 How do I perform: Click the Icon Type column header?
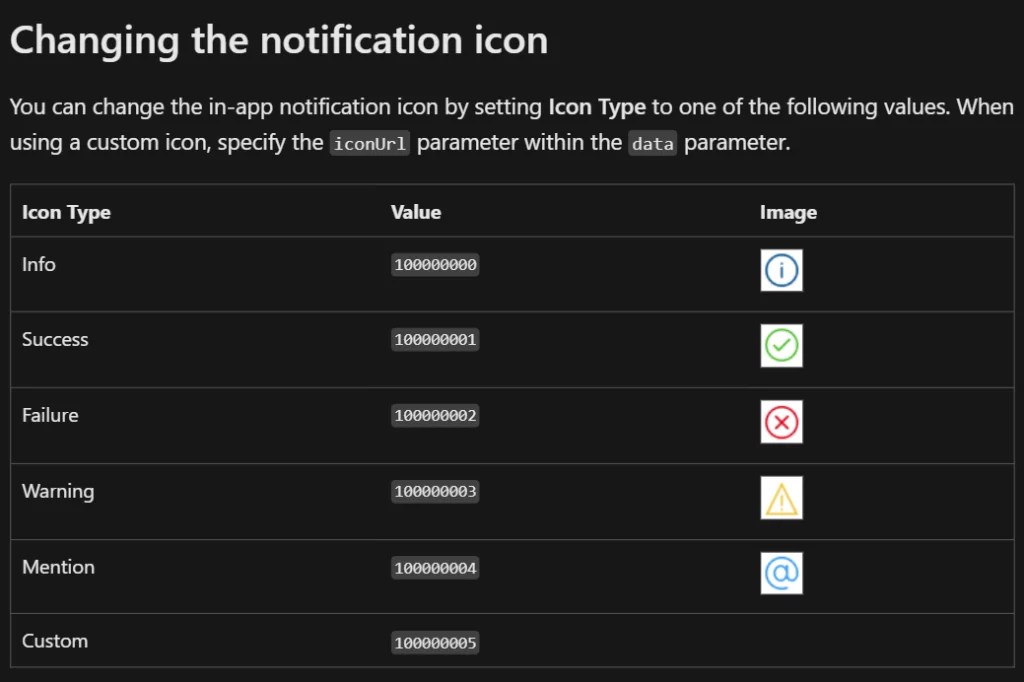(x=66, y=212)
